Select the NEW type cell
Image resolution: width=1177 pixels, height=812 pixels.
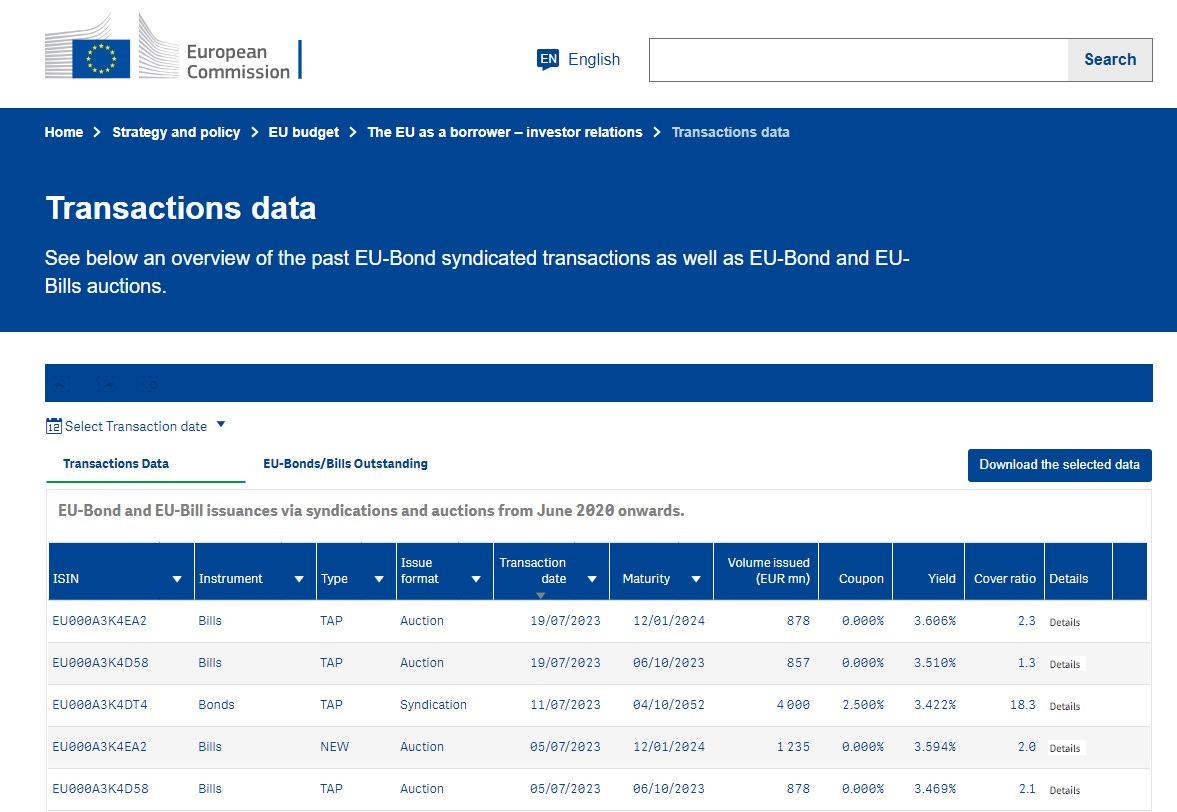[x=335, y=747]
